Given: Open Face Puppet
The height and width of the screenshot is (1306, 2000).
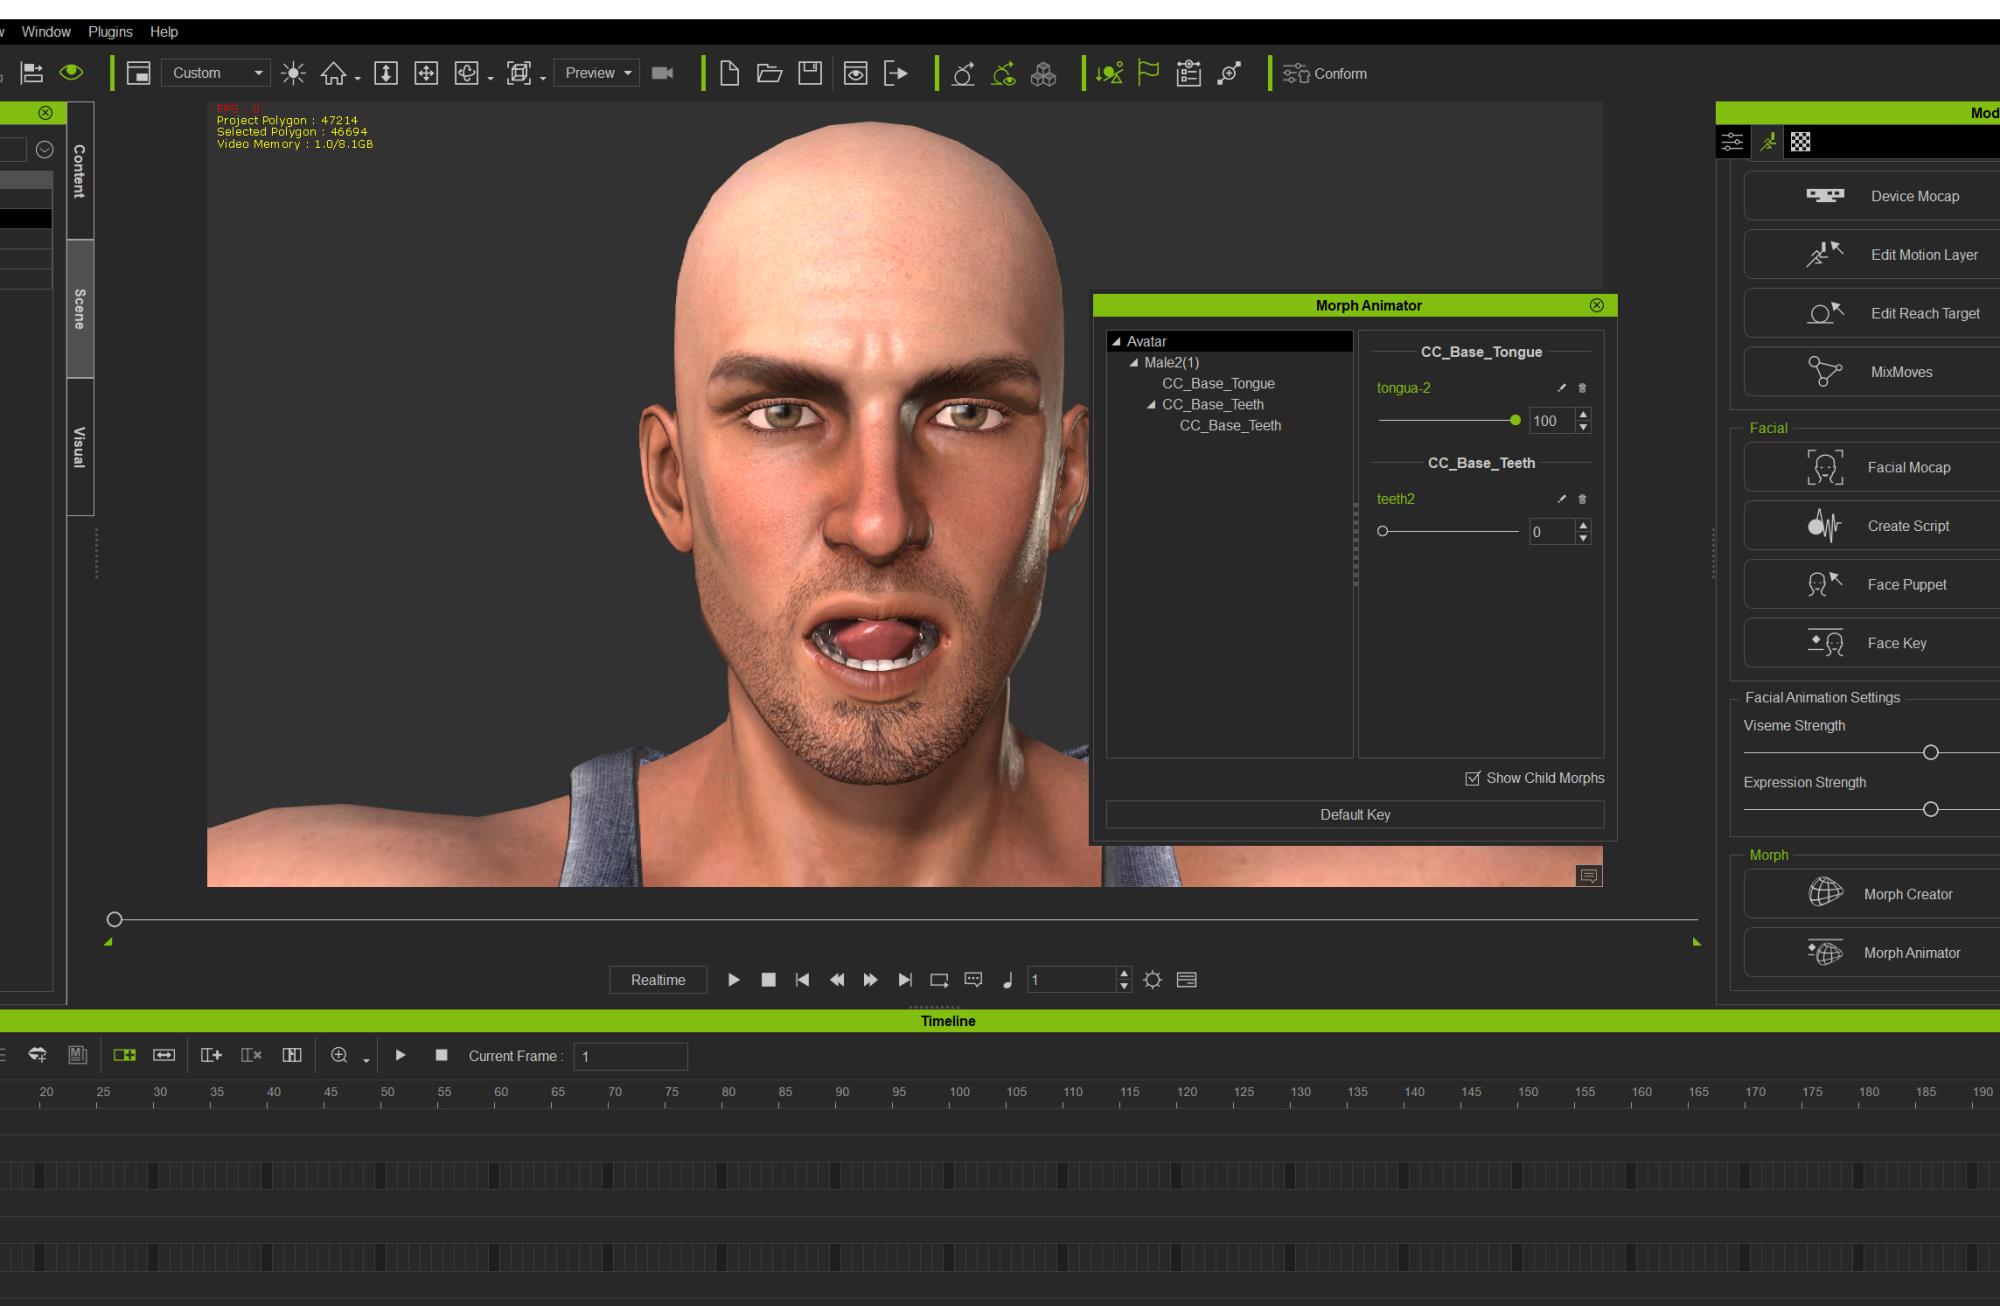Looking at the screenshot, I should click(1872, 585).
